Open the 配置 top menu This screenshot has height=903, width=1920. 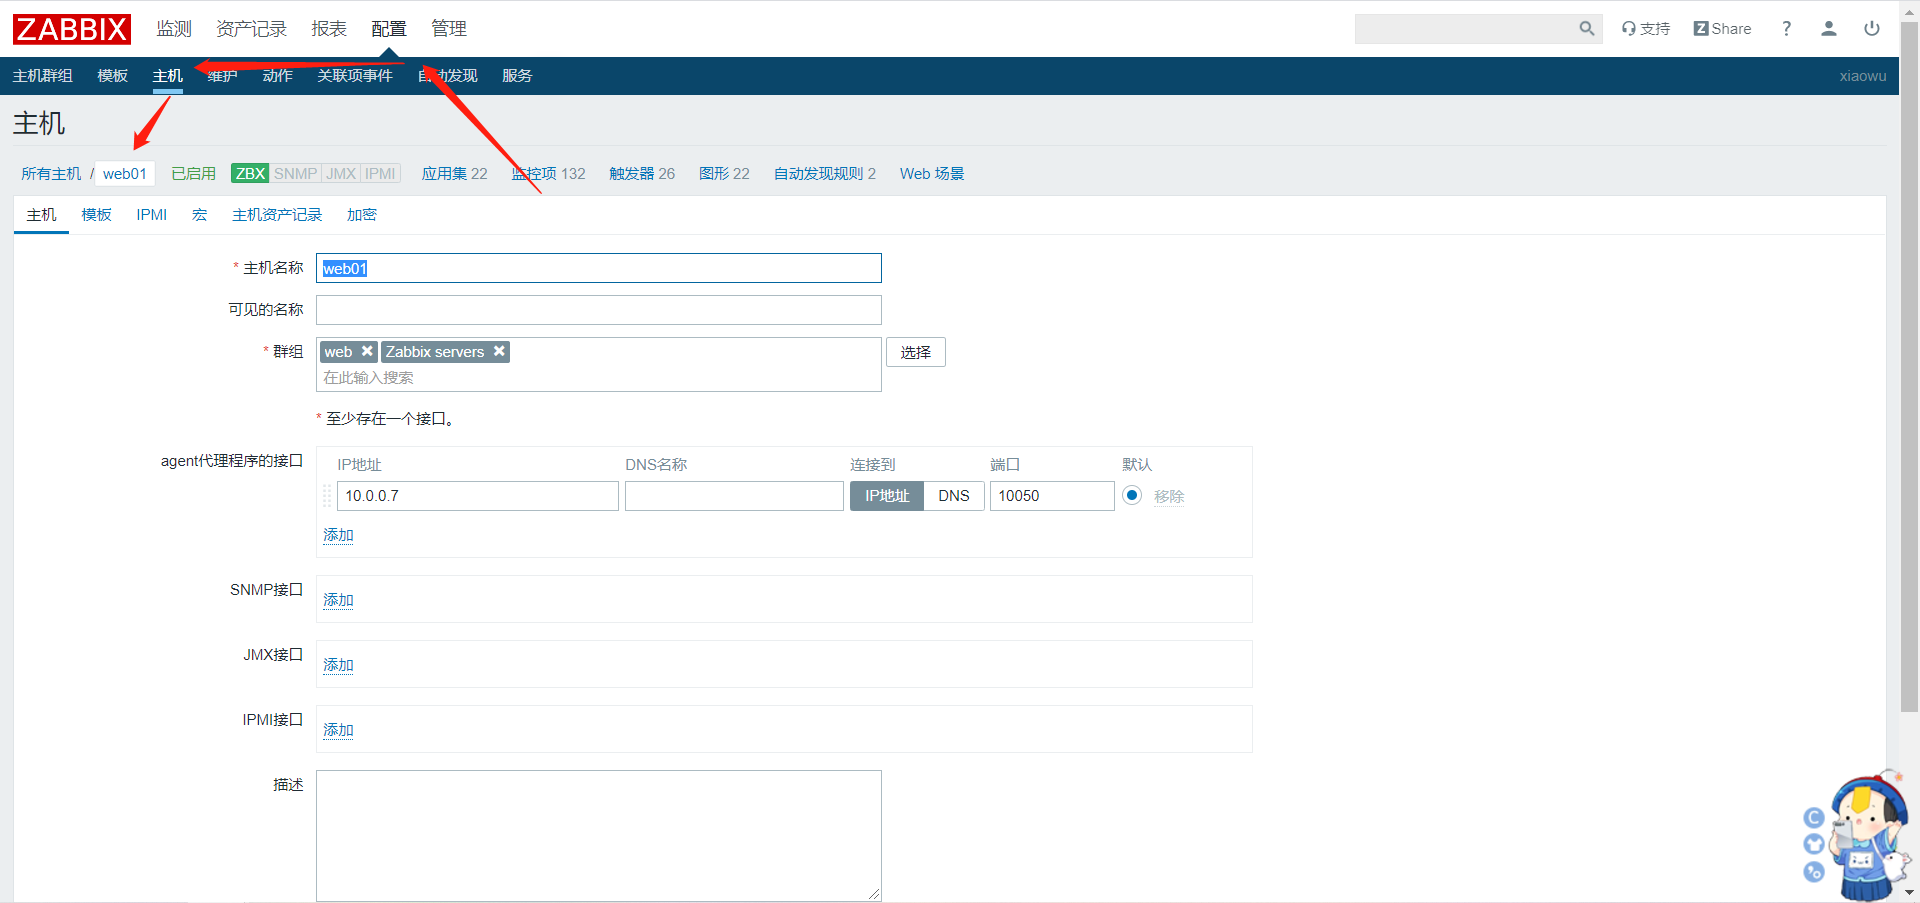coord(388,29)
